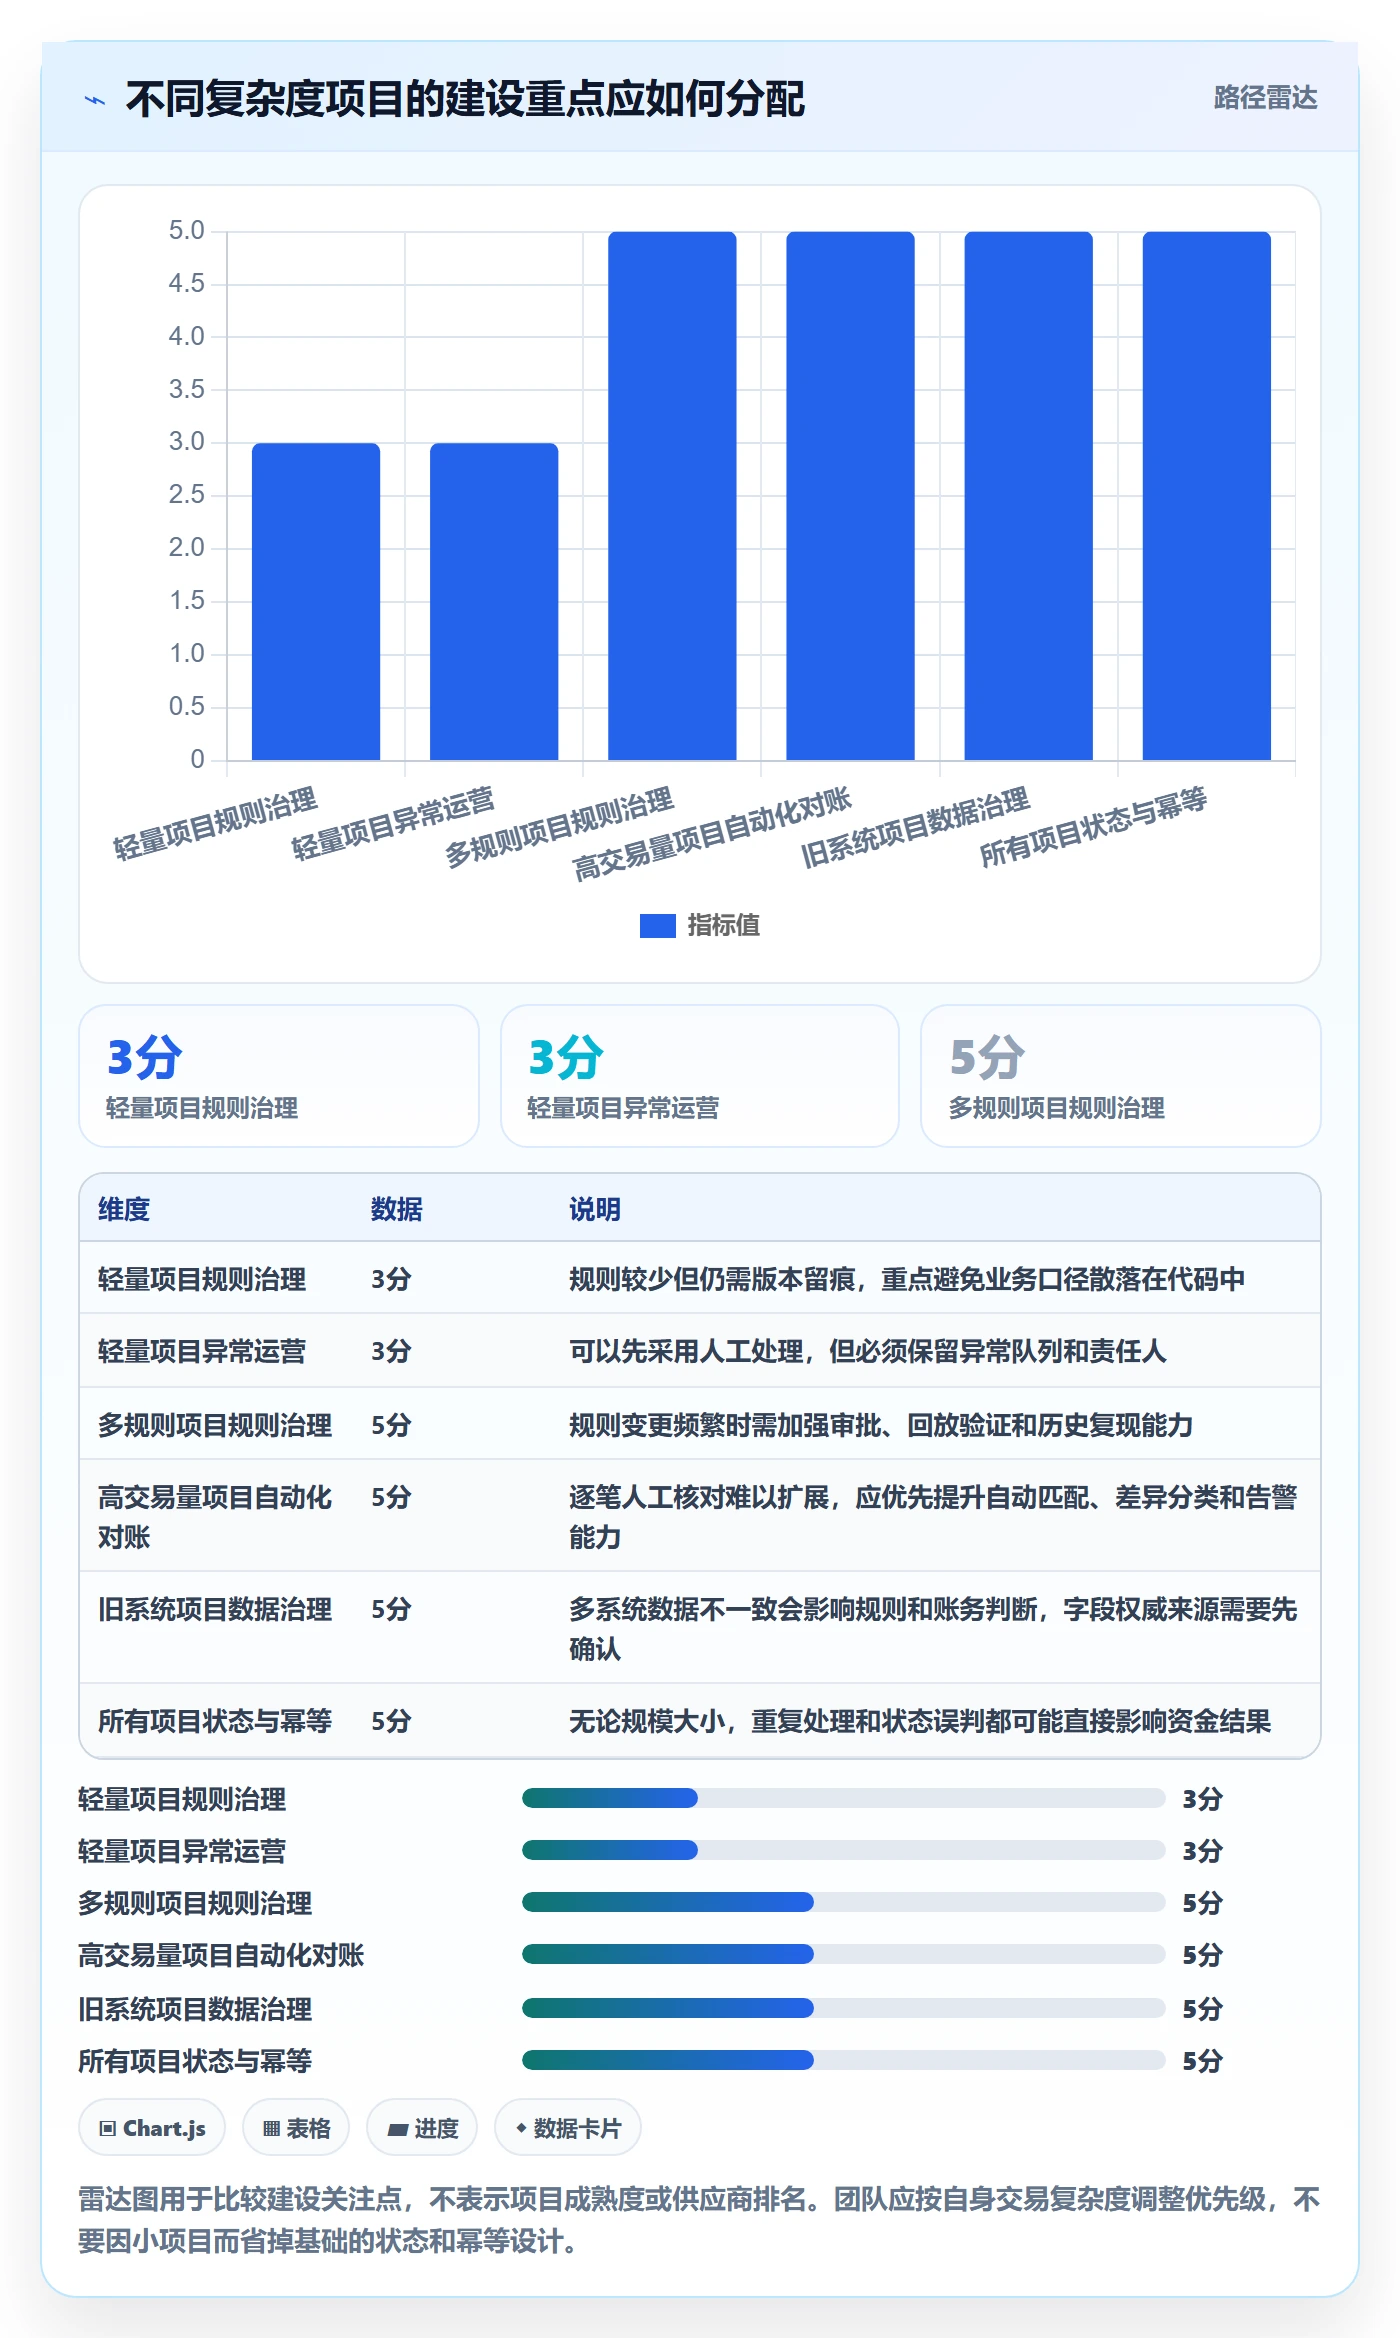Click the 数据卡片 tag chip
This screenshot has height=2338, width=1400.
[x=568, y=2128]
